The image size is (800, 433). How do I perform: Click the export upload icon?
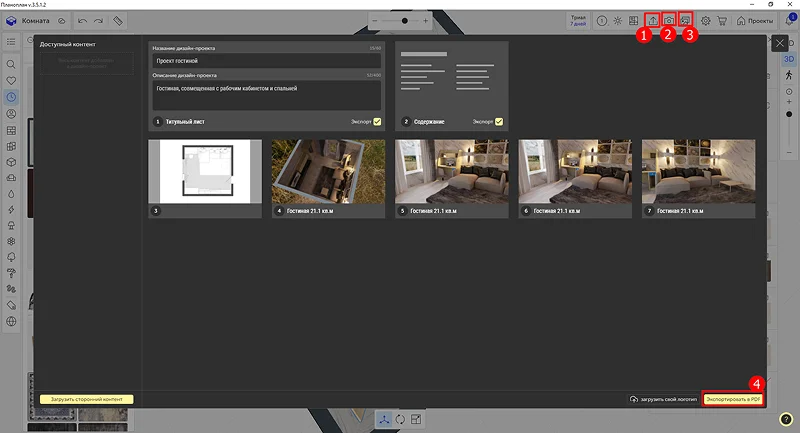pyautogui.click(x=653, y=20)
